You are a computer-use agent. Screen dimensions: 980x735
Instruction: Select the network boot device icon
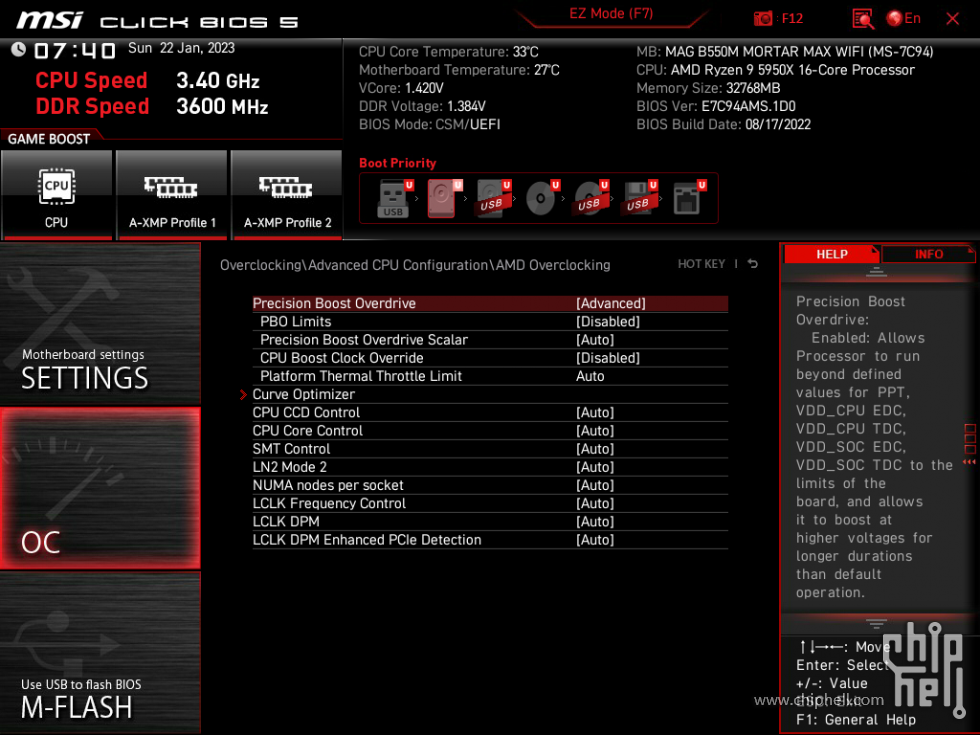(x=688, y=199)
